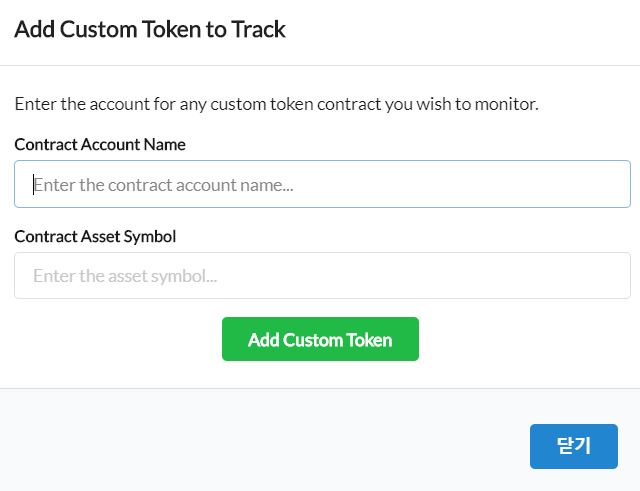This screenshot has width=640, height=491.
Task: Submit the form via Add Custom Token
Action: (x=320, y=340)
